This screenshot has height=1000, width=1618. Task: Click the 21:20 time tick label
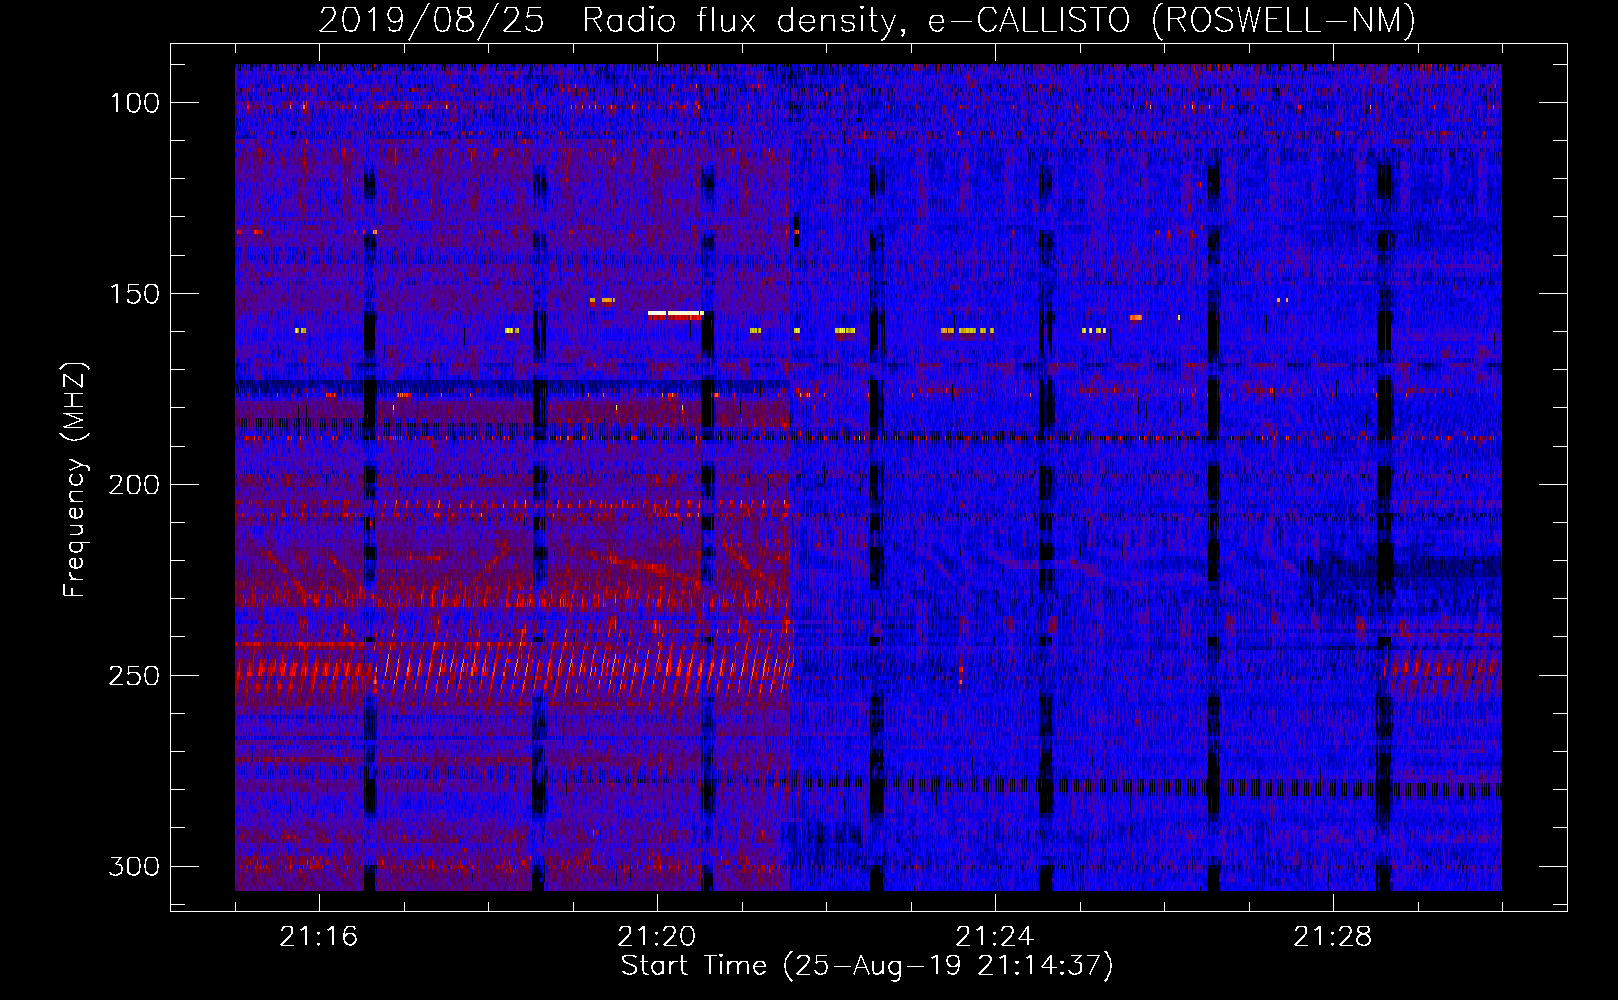pyautogui.click(x=657, y=937)
